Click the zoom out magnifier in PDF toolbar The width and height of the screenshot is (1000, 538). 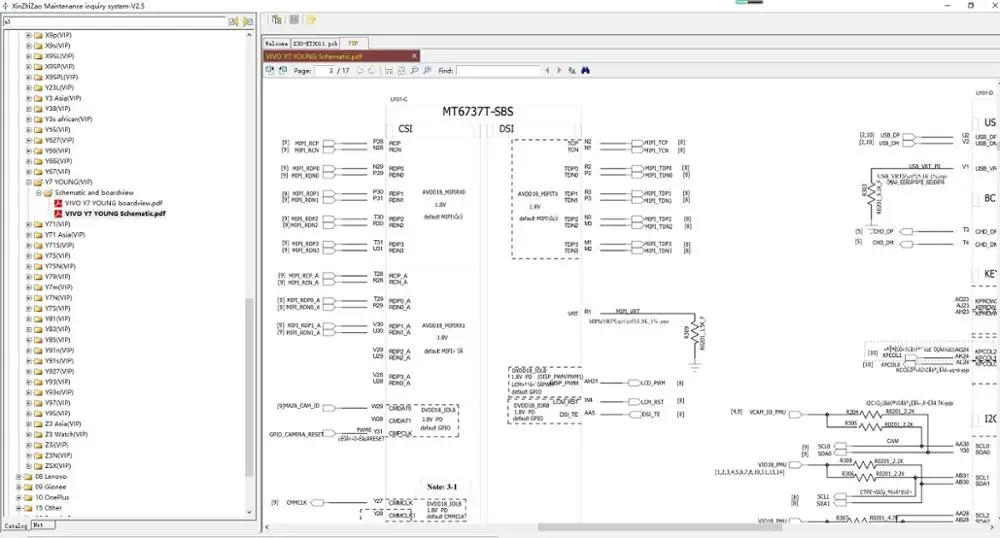415,70
